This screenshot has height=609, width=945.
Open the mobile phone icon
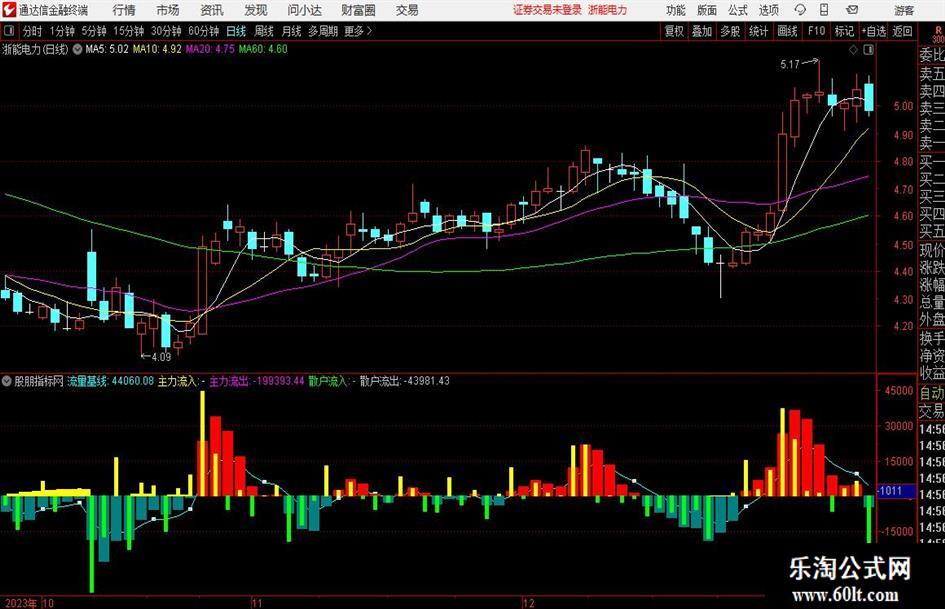[824, 10]
